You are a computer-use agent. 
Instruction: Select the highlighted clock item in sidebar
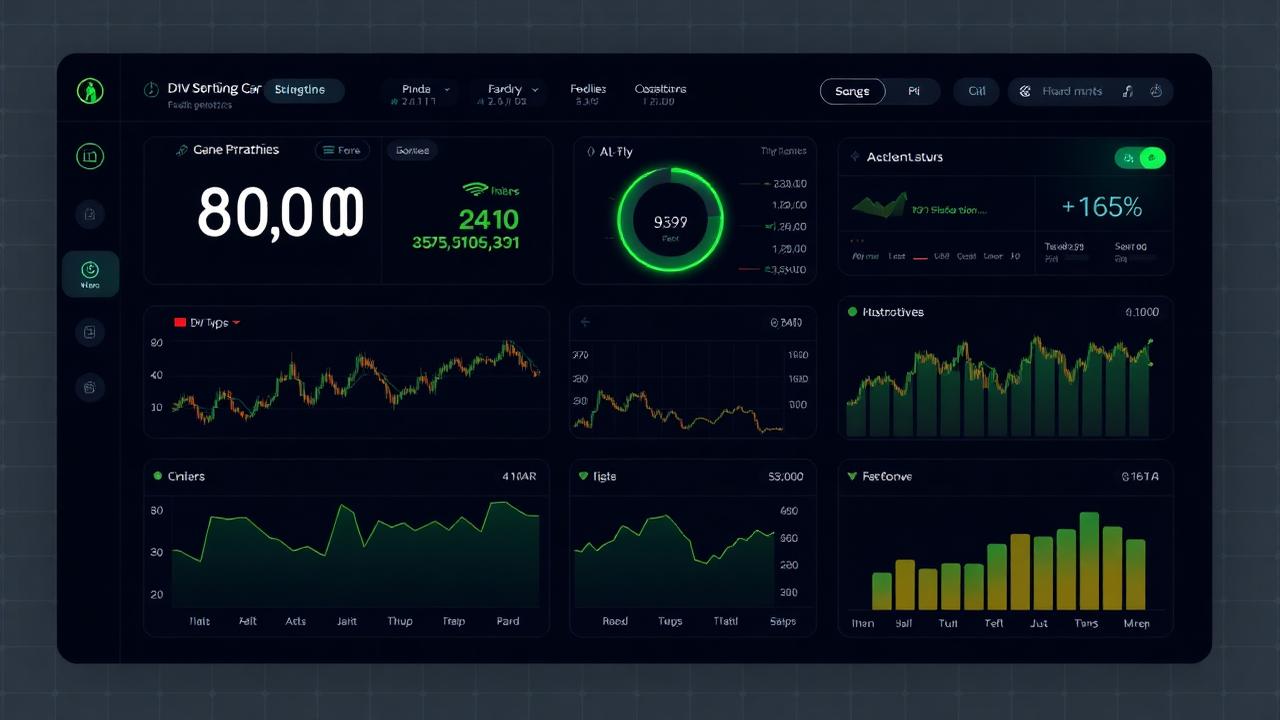point(90,273)
